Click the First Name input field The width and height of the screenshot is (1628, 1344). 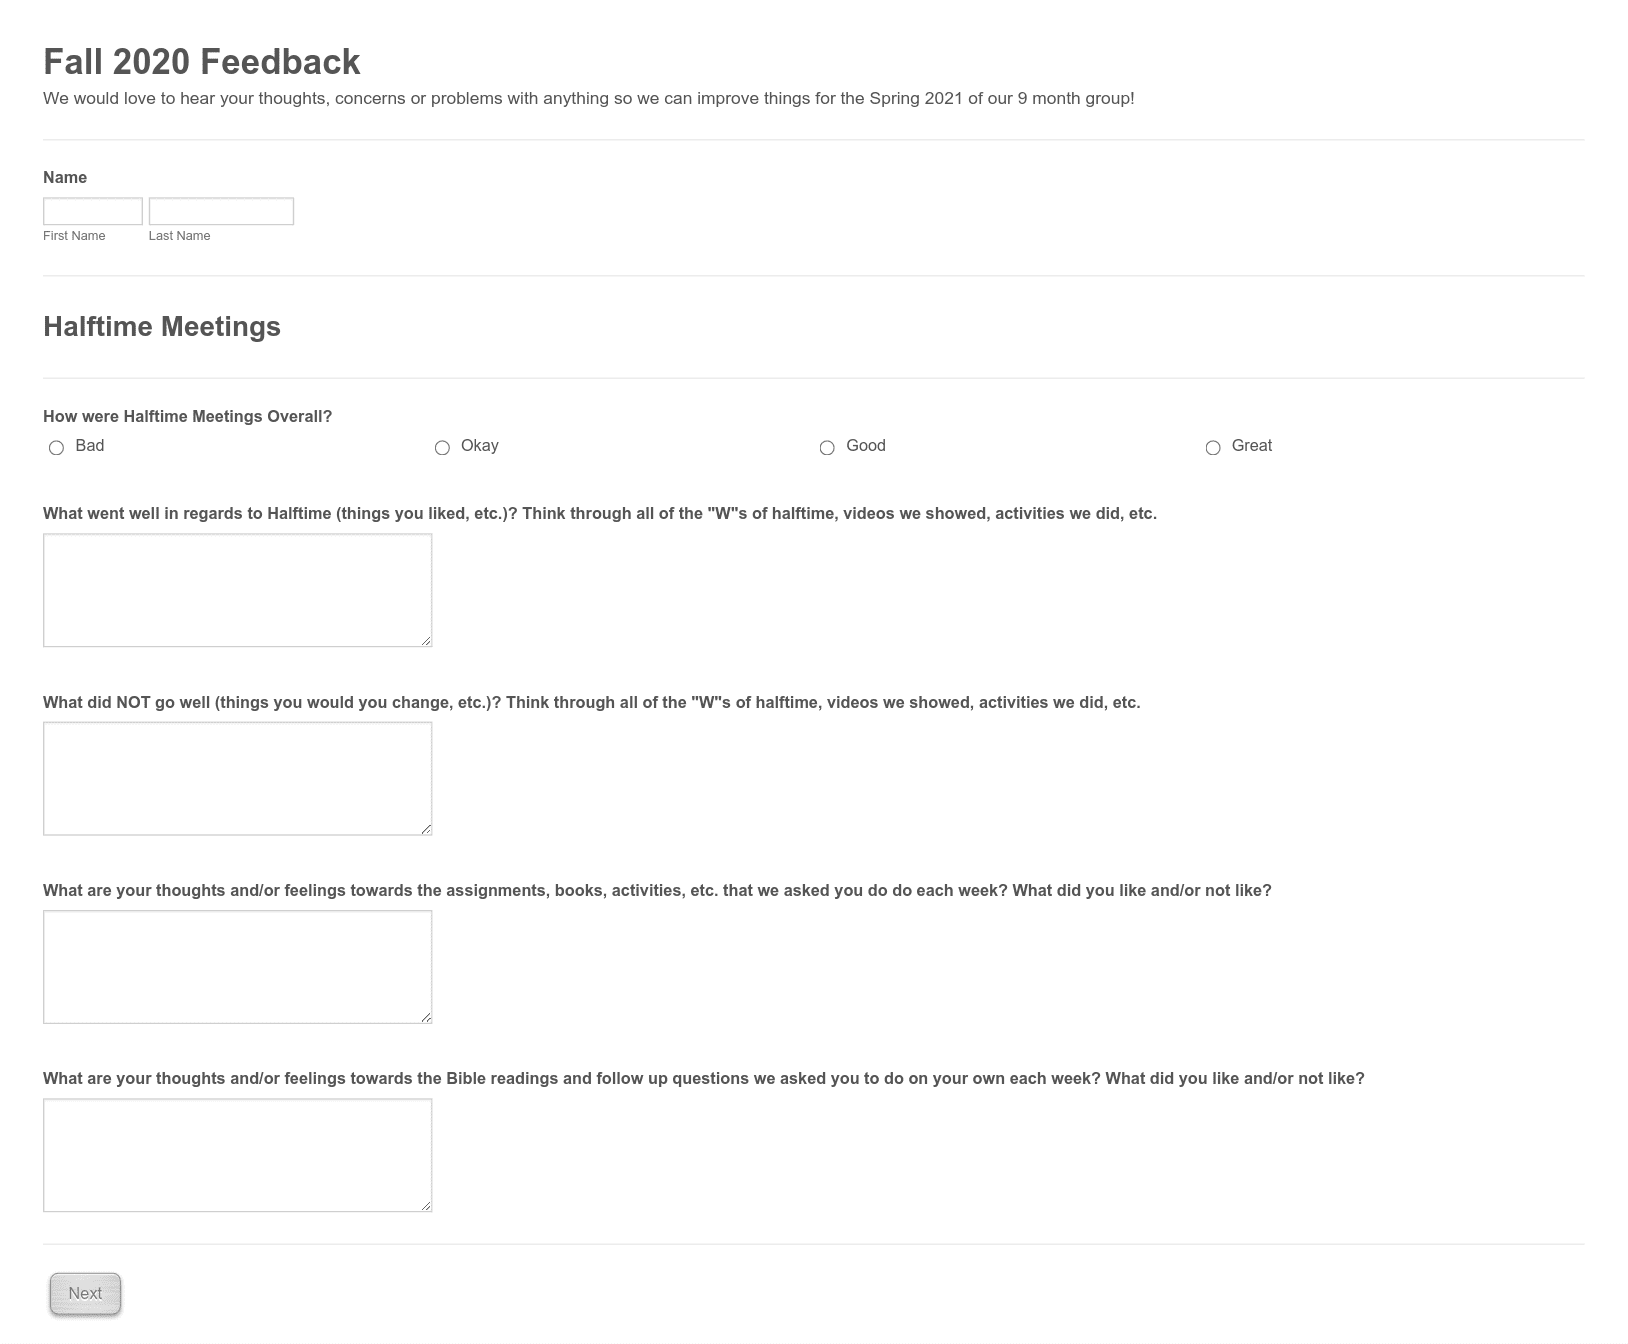(93, 211)
